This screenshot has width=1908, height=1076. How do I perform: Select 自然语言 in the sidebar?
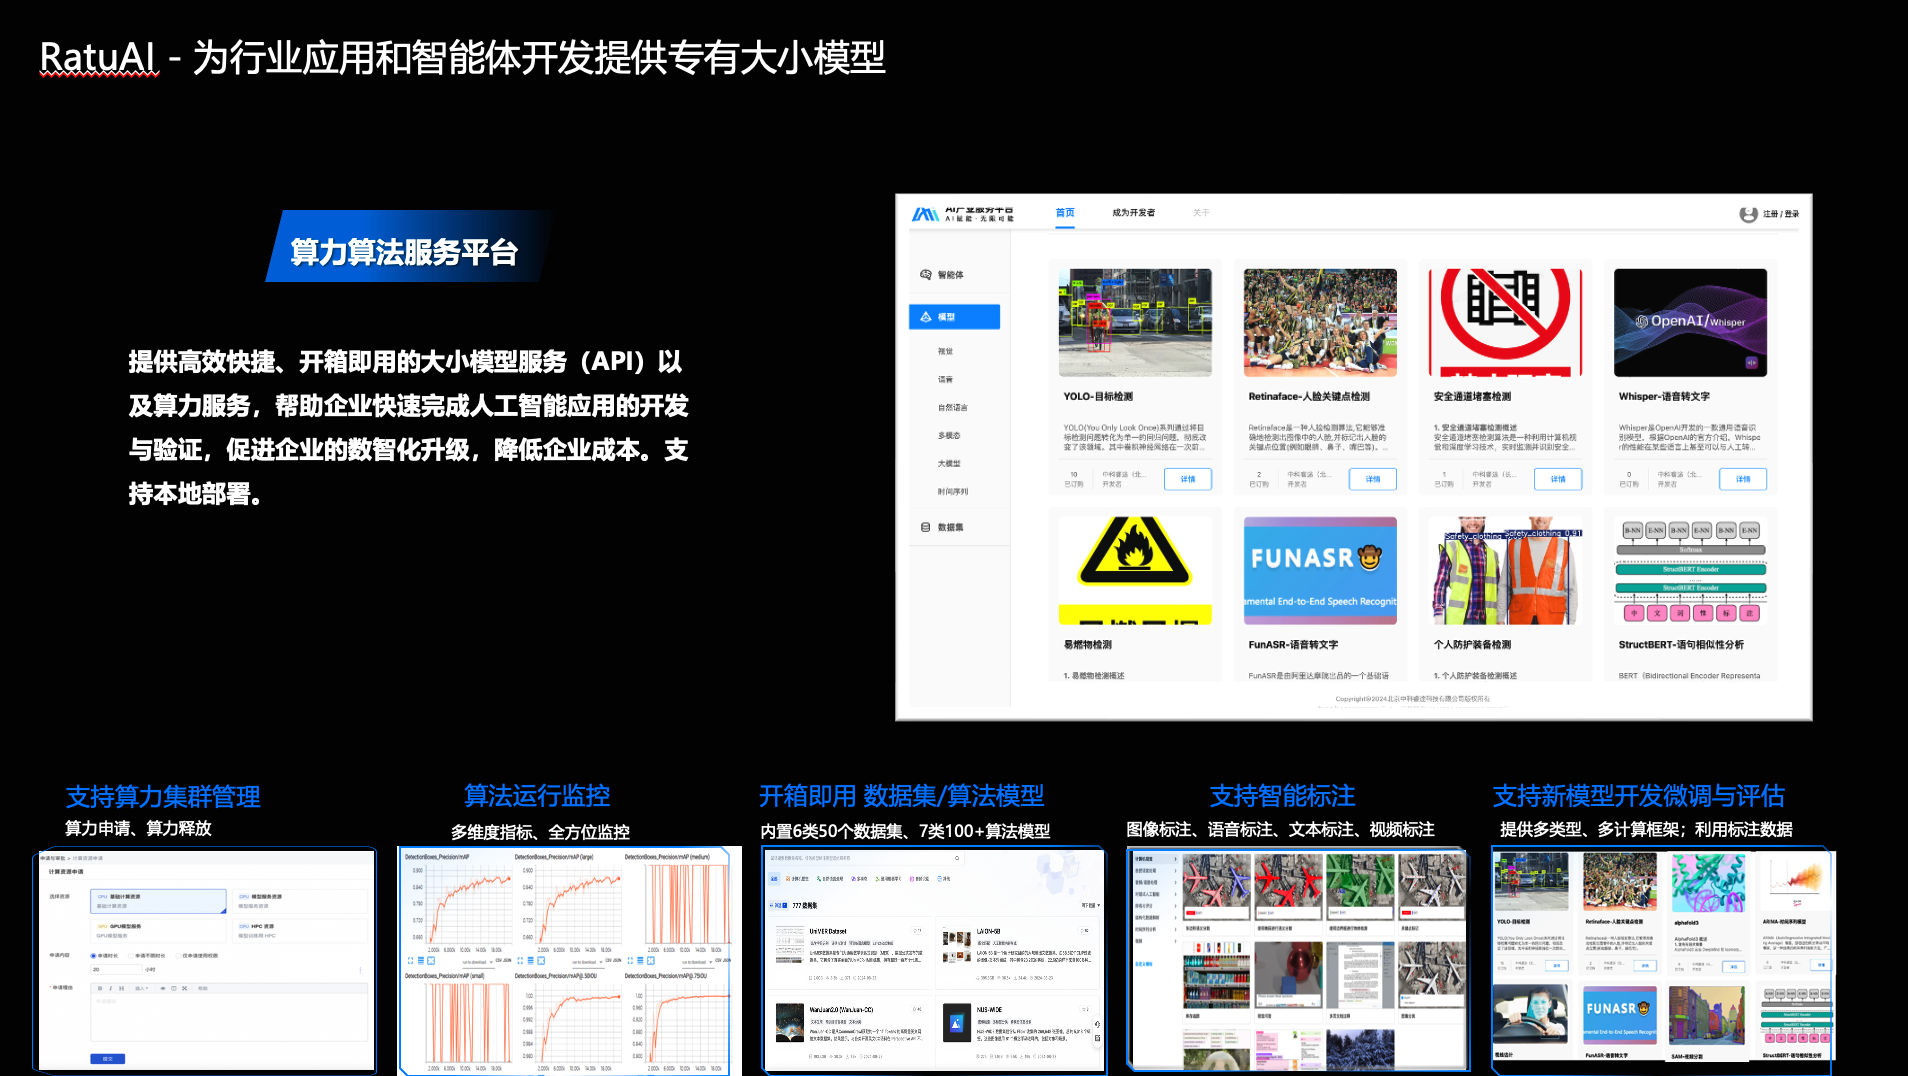[952, 408]
